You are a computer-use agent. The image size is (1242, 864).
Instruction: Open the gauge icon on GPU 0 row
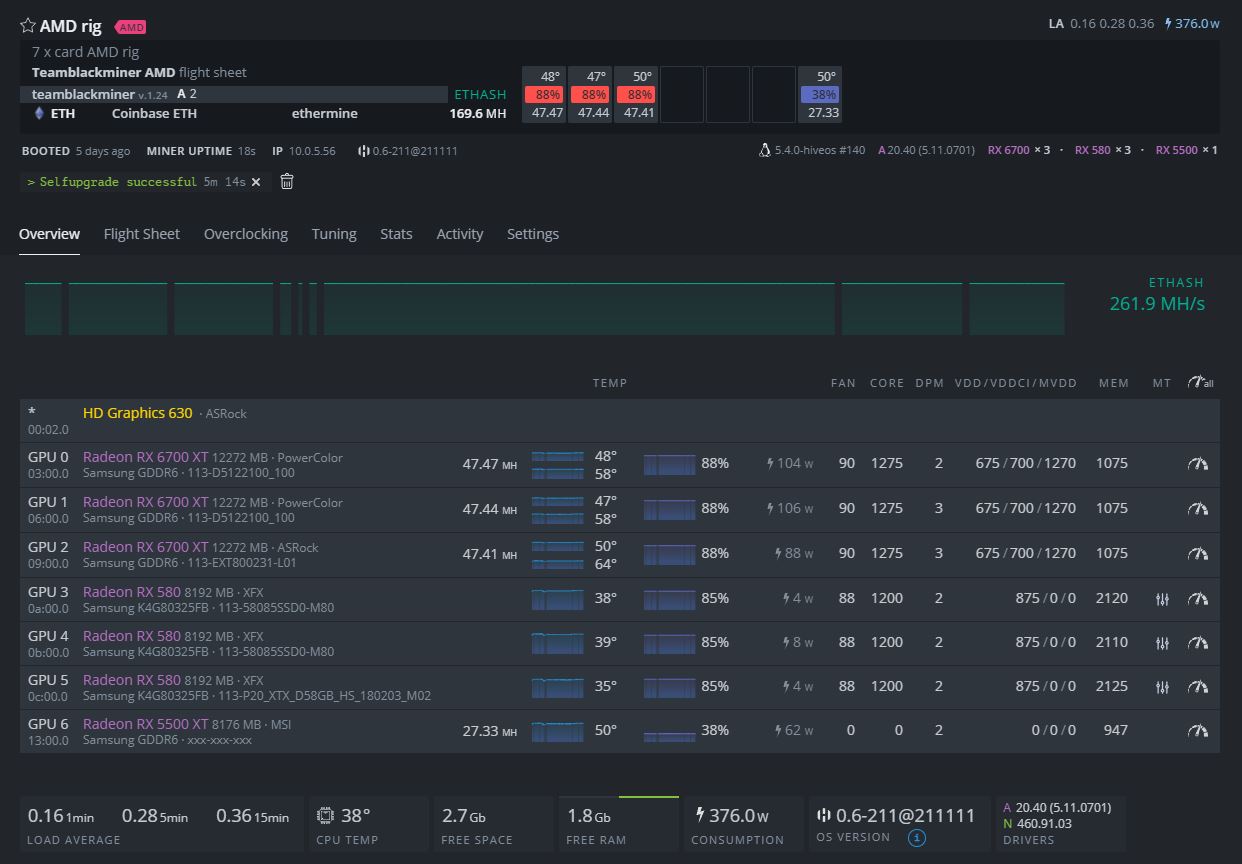point(1198,463)
